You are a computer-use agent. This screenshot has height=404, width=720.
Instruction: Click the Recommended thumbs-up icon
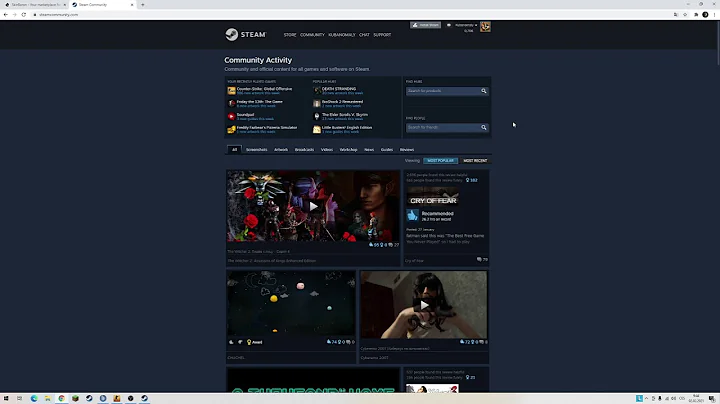pyautogui.click(x=412, y=215)
